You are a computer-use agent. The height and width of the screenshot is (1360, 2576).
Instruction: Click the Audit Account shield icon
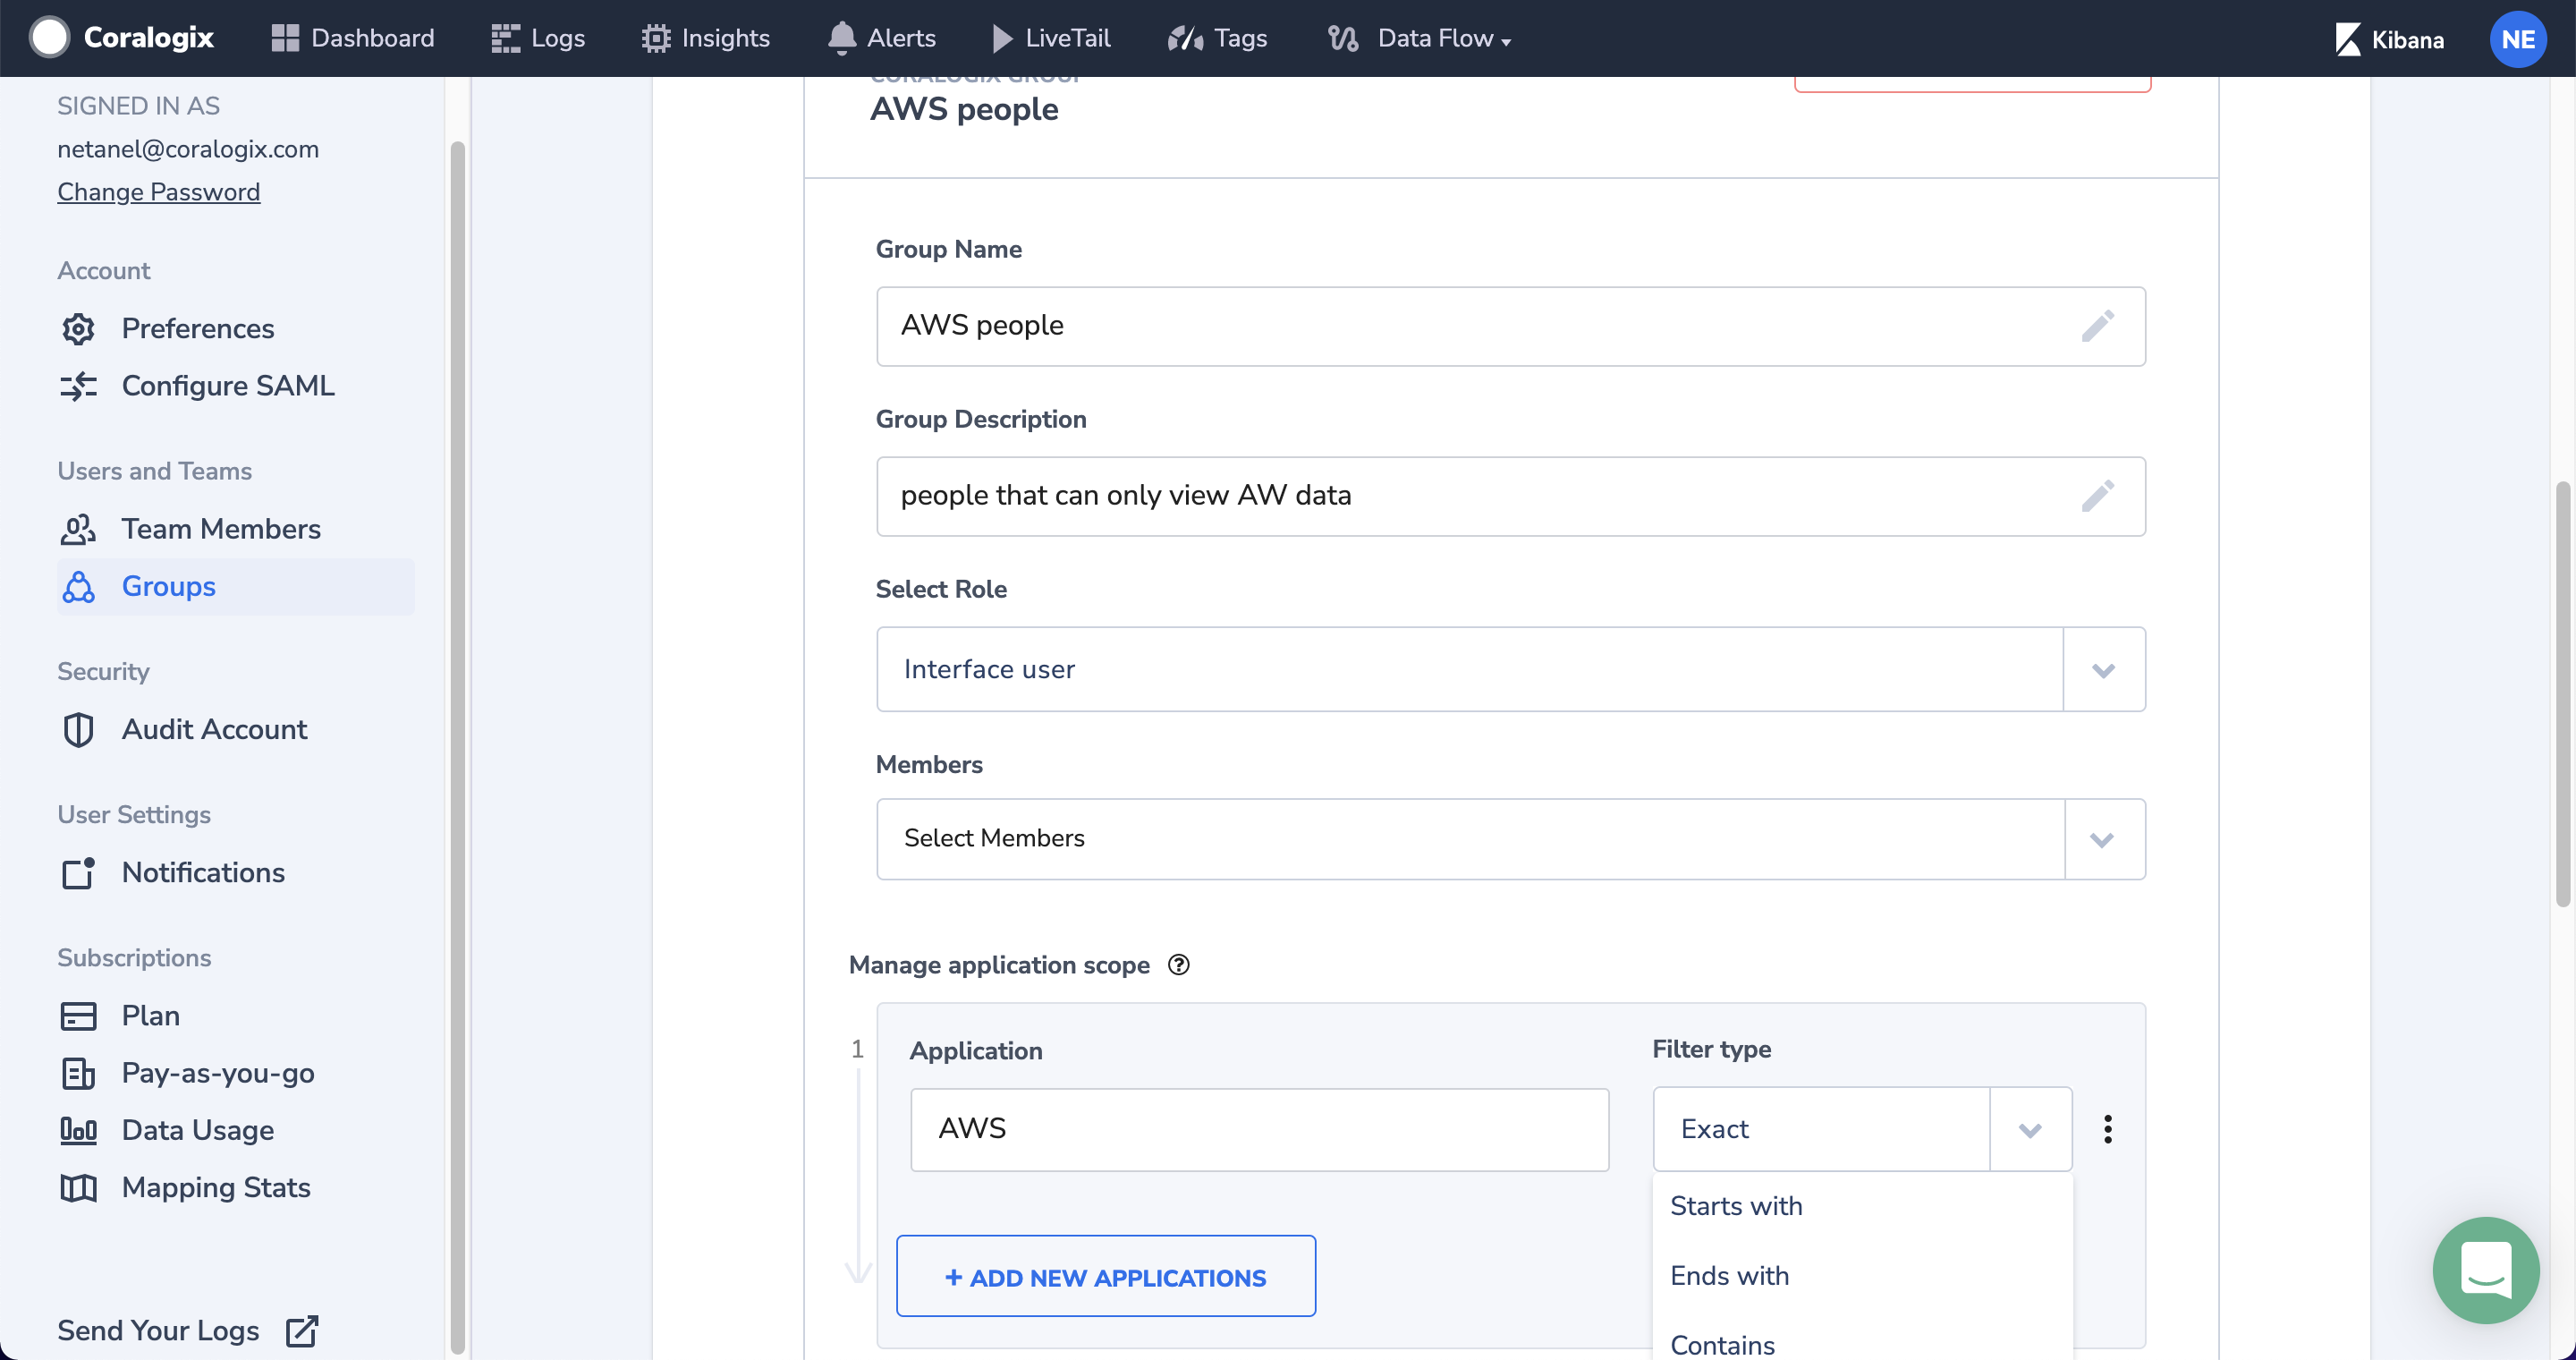78,730
